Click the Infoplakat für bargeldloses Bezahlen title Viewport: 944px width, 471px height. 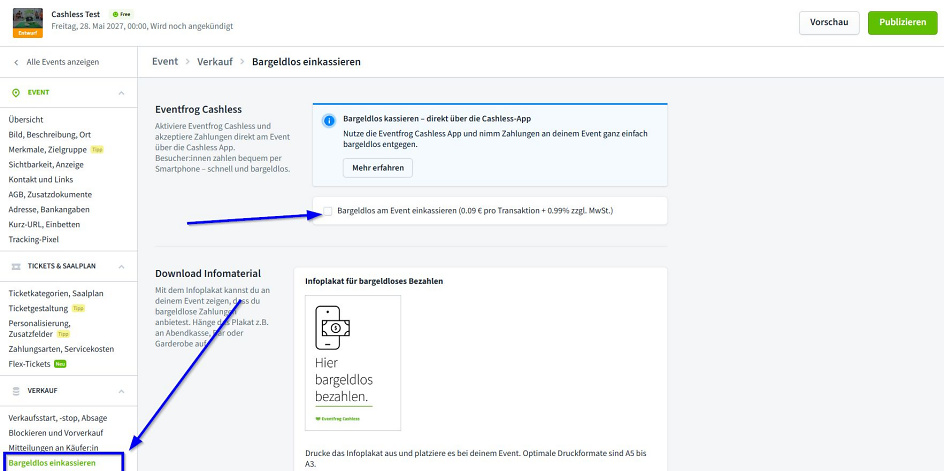pyautogui.click(x=374, y=281)
